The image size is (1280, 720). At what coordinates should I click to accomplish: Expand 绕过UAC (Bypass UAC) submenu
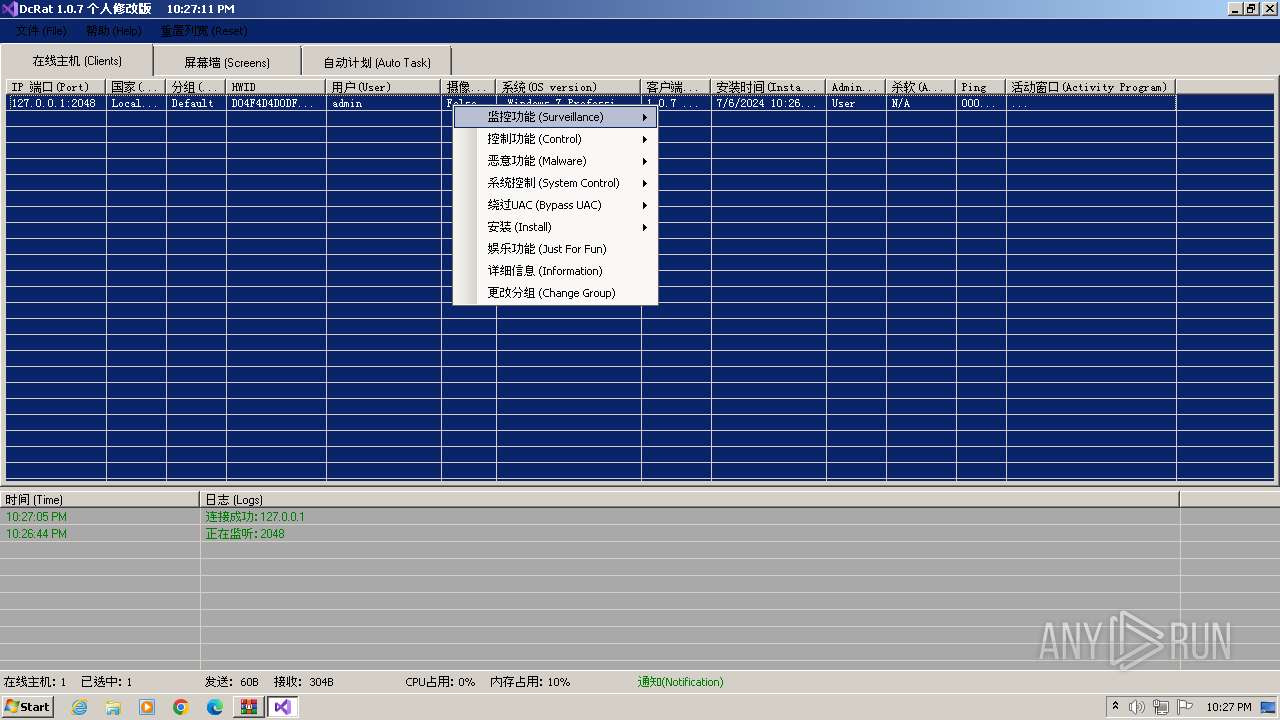pyautogui.click(x=555, y=205)
